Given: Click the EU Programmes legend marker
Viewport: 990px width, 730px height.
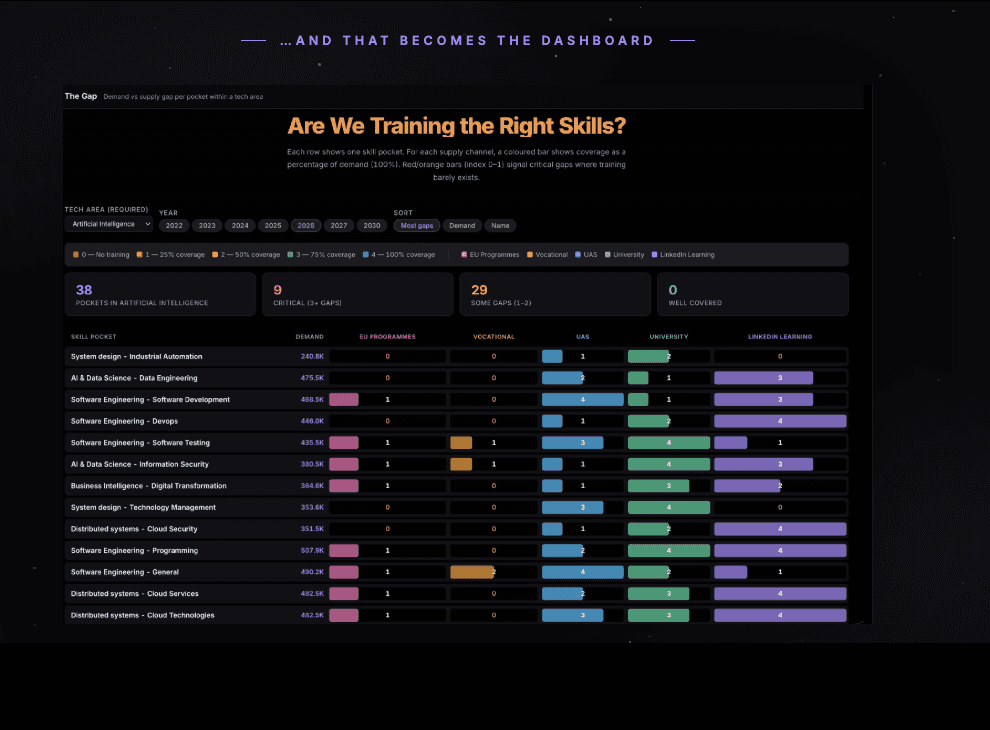Looking at the screenshot, I should [464, 254].
